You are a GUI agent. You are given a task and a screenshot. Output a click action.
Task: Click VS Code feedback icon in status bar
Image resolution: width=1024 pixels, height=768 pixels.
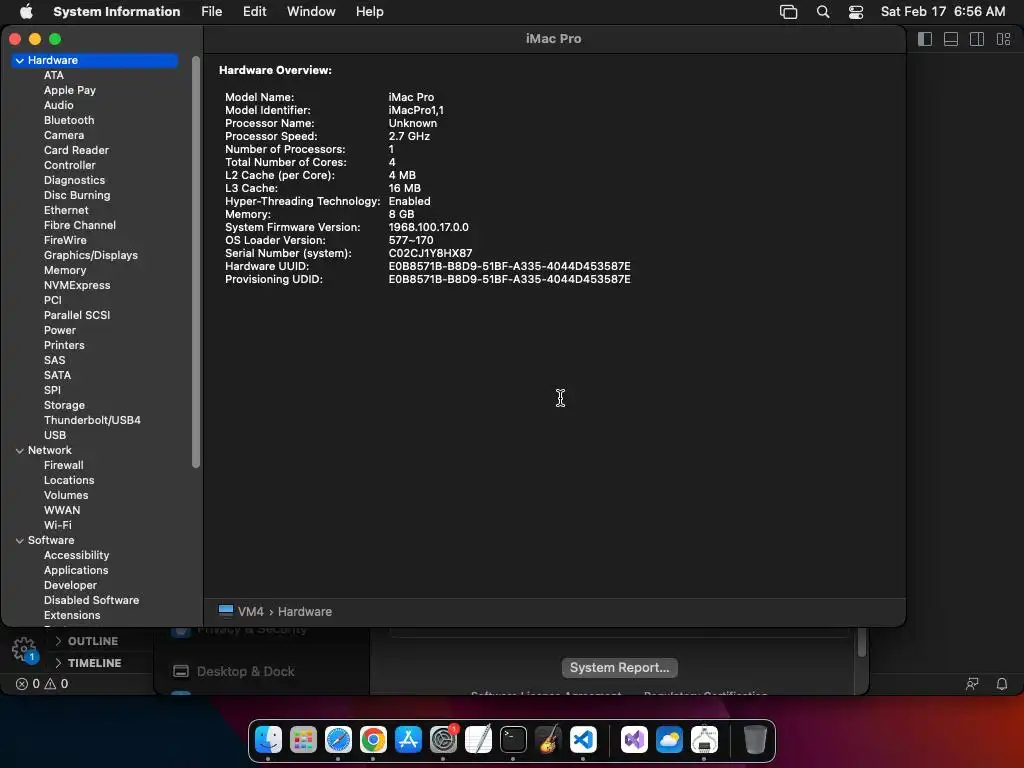point(972,684)
